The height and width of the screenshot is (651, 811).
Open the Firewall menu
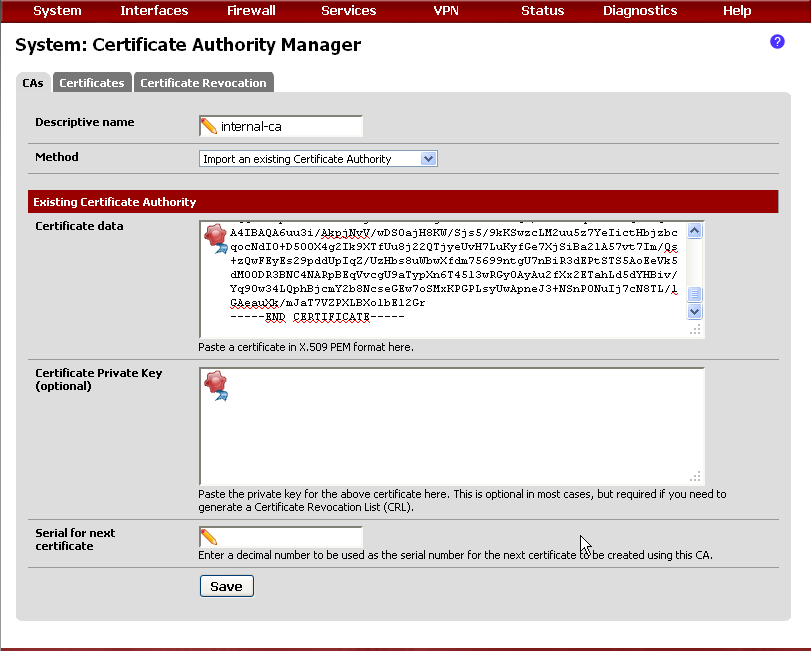coord(251,11)
